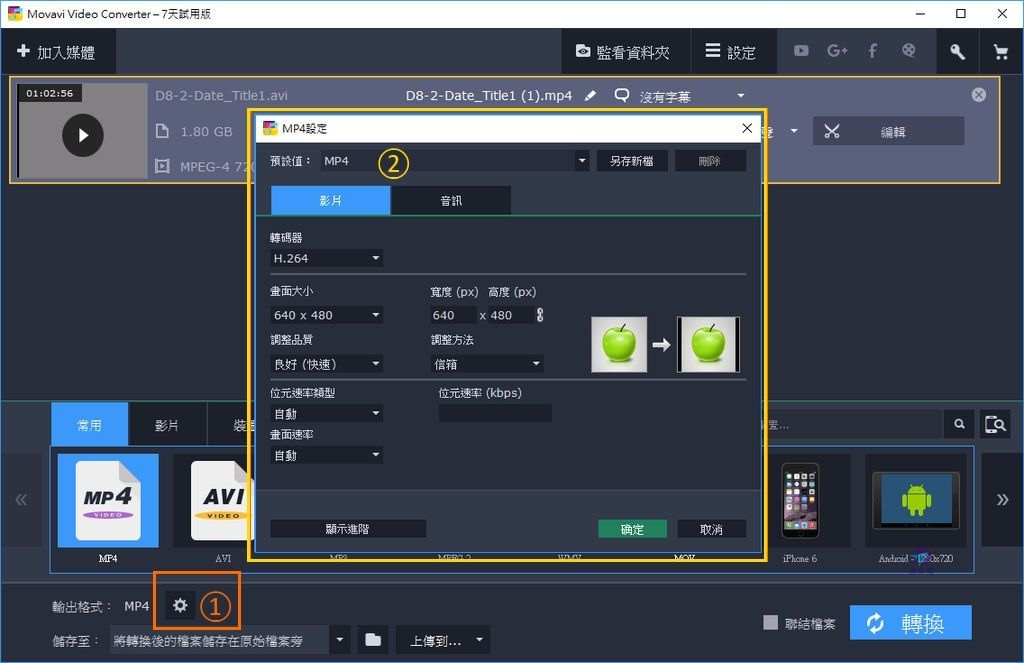
Task: Edit output filename with pencil icon
Action: 590,96
